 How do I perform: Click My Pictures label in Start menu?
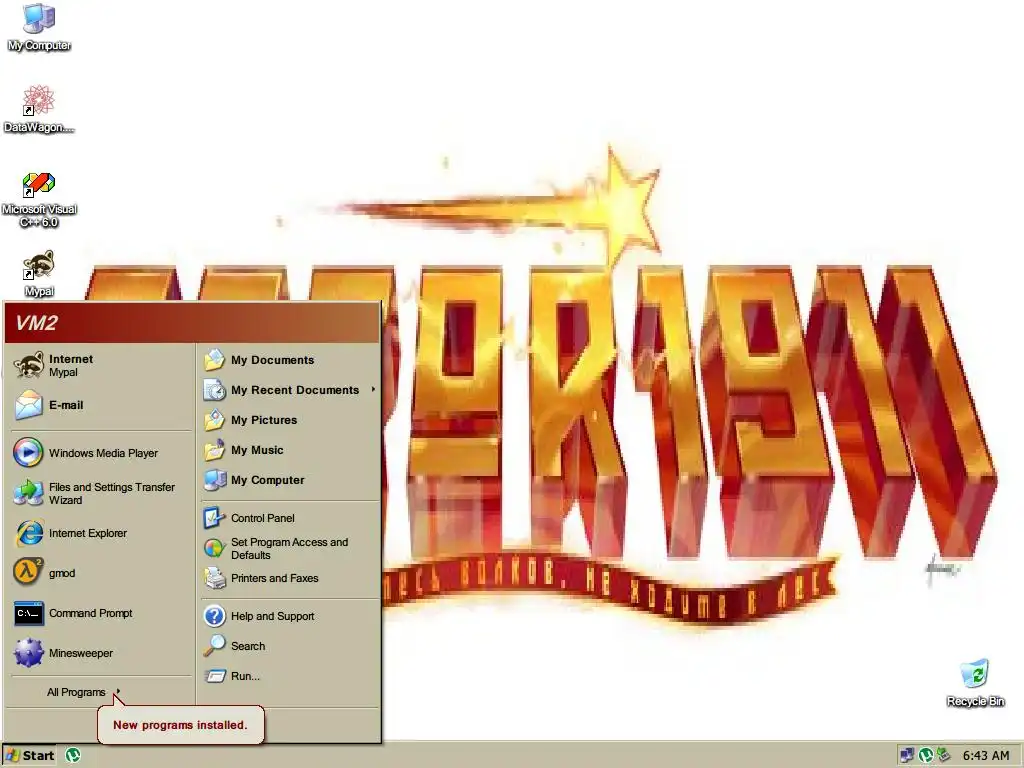[x=264, y=420]
